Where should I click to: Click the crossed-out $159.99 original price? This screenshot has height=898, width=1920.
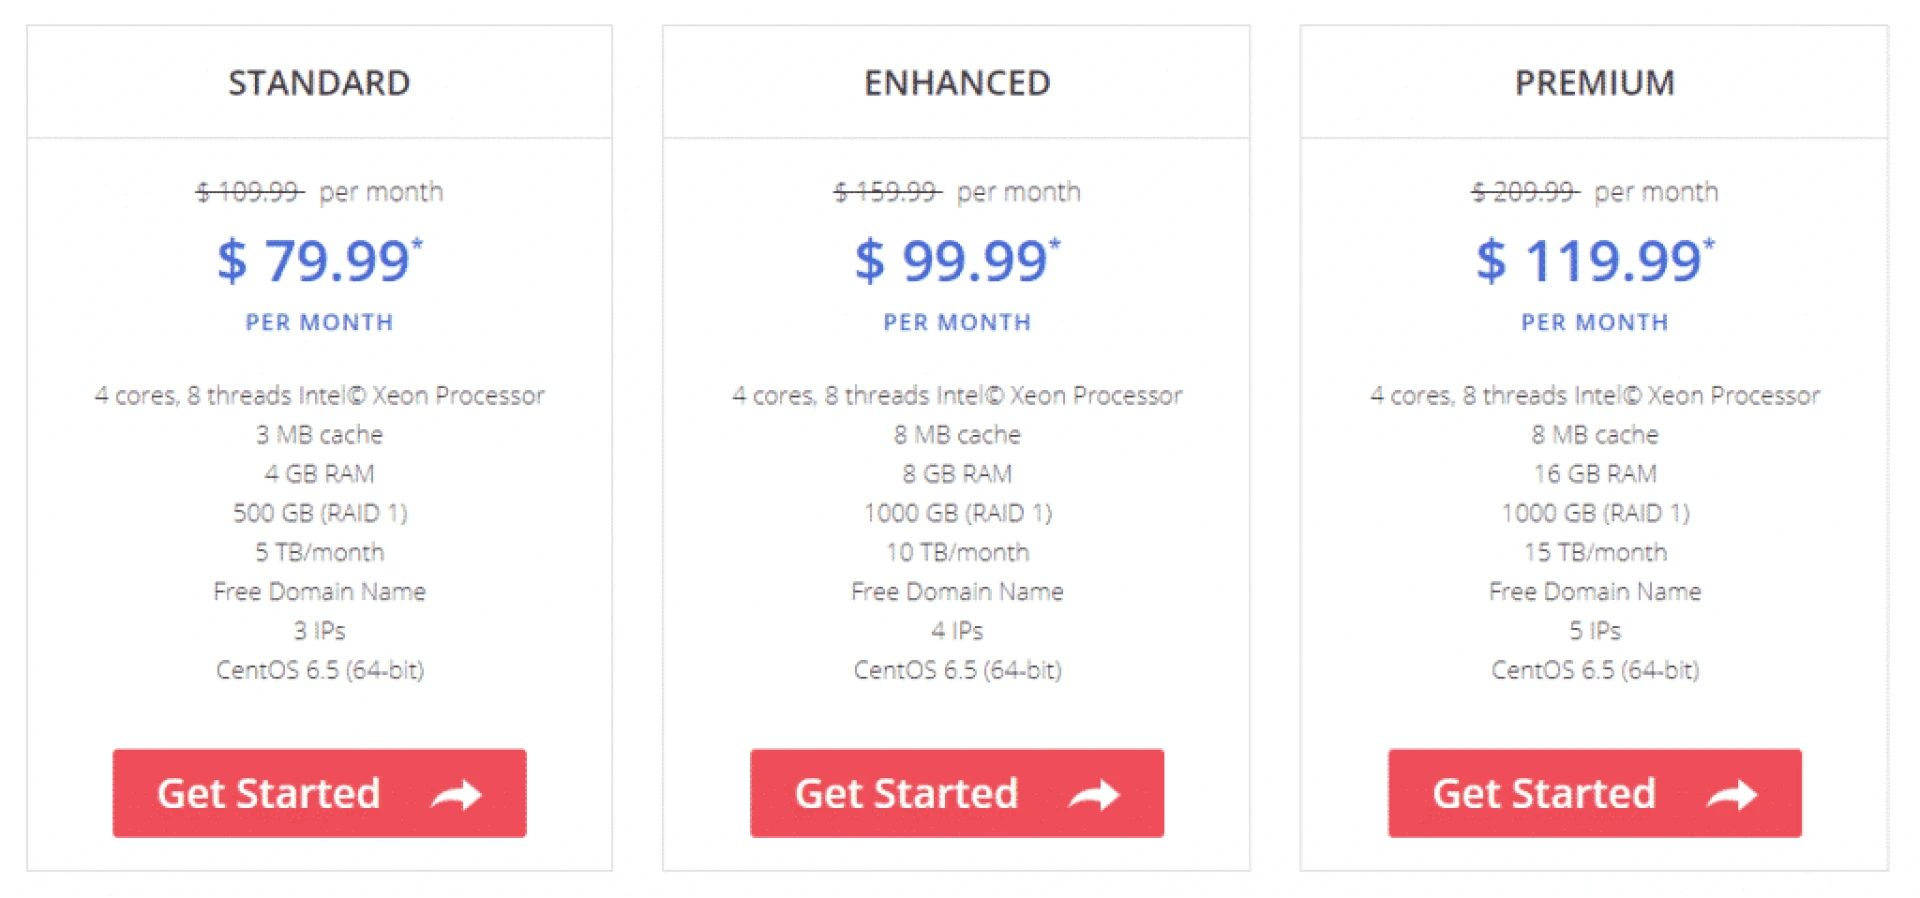884,191
